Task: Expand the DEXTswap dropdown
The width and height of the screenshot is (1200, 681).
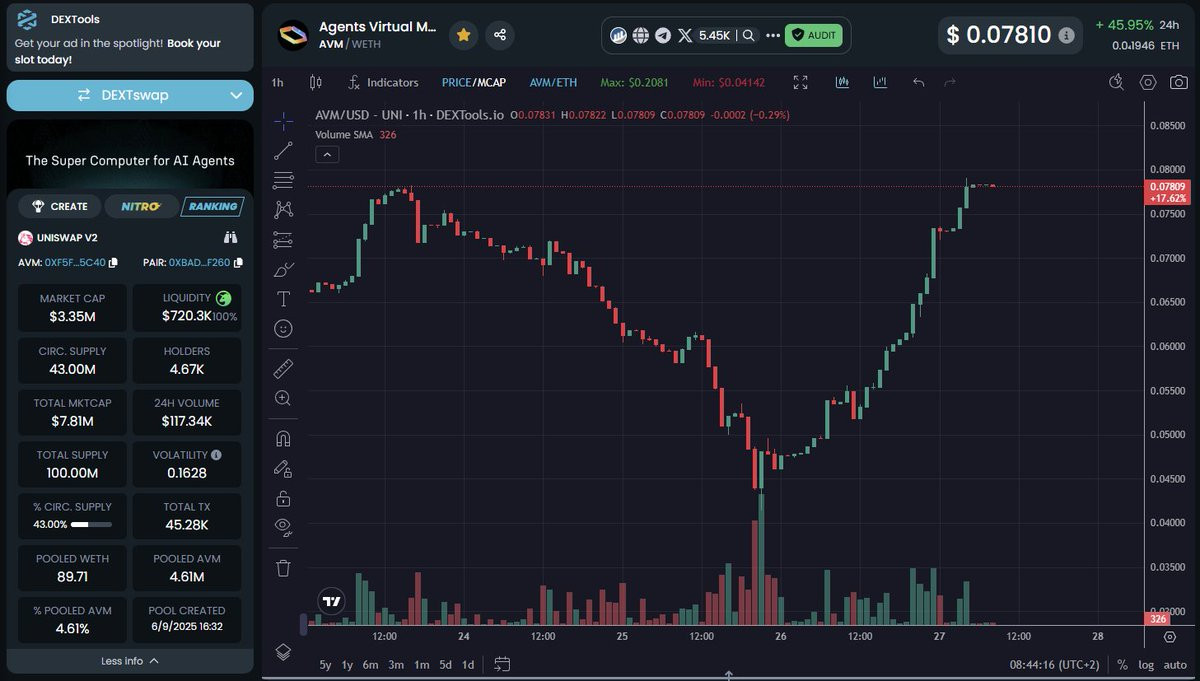Action: [237, 95]
